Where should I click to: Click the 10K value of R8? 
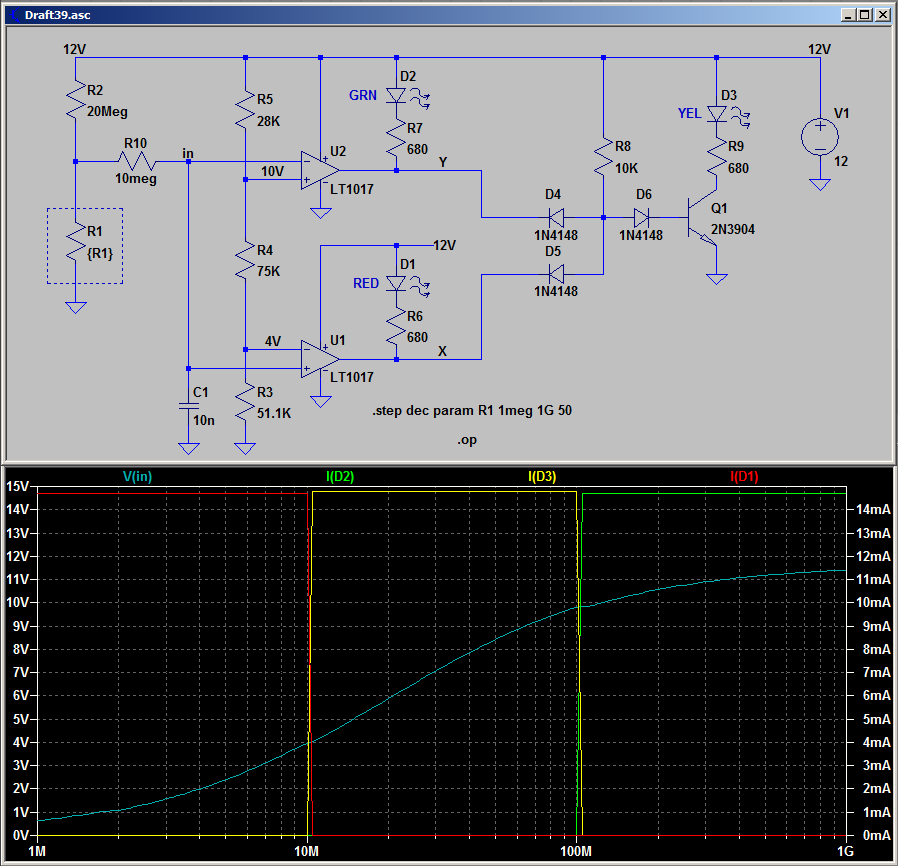pyautogui.click(x=627, y=168)
